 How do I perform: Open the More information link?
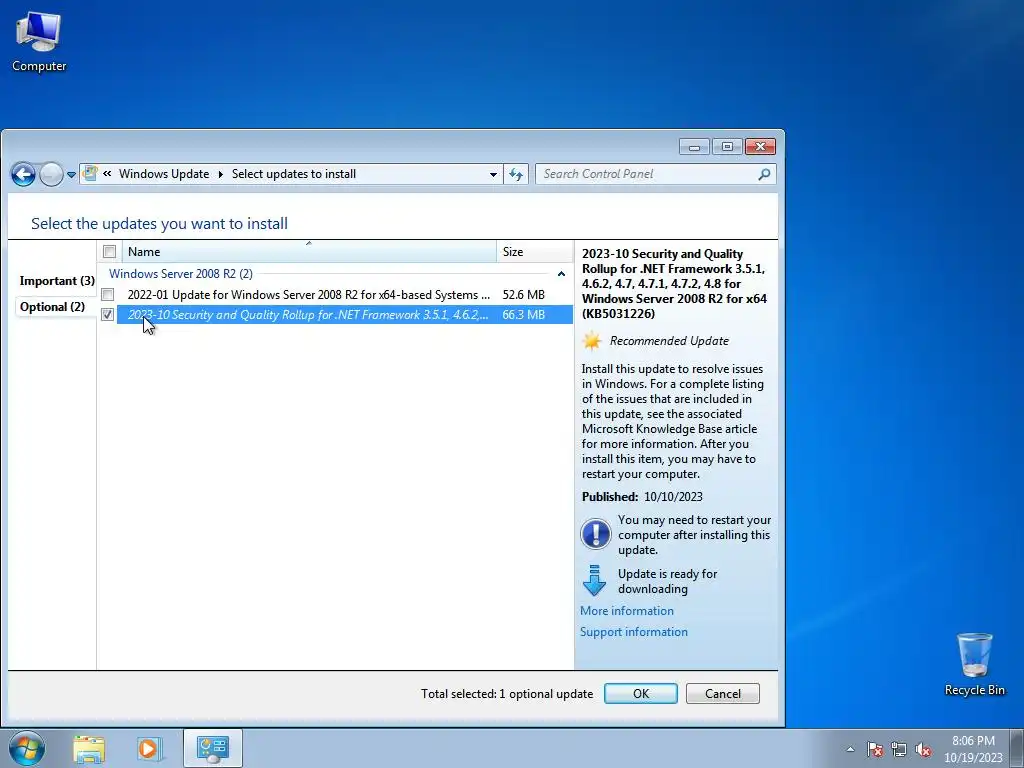(626, 611)
